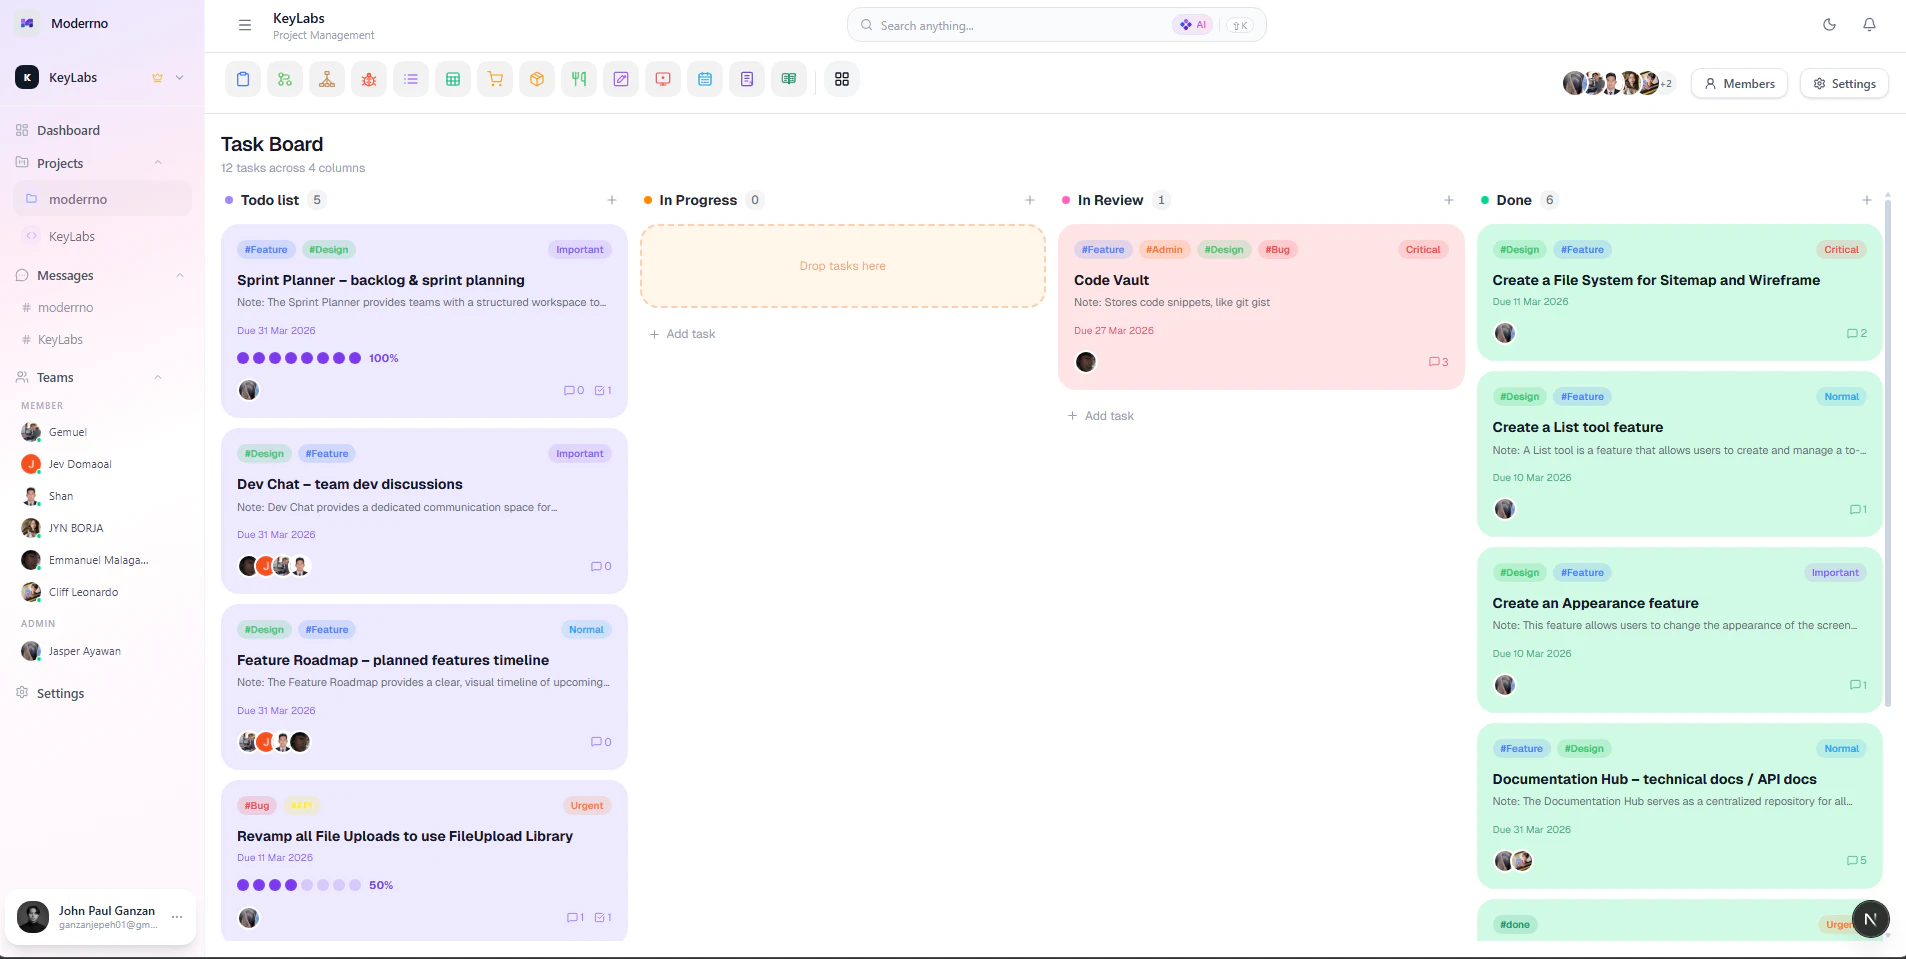Image resolution: width=1906 pixels, height=959 pixels.
Task: Open the green open-book icon
Action: pyautogui.click(x=789, y=79)
